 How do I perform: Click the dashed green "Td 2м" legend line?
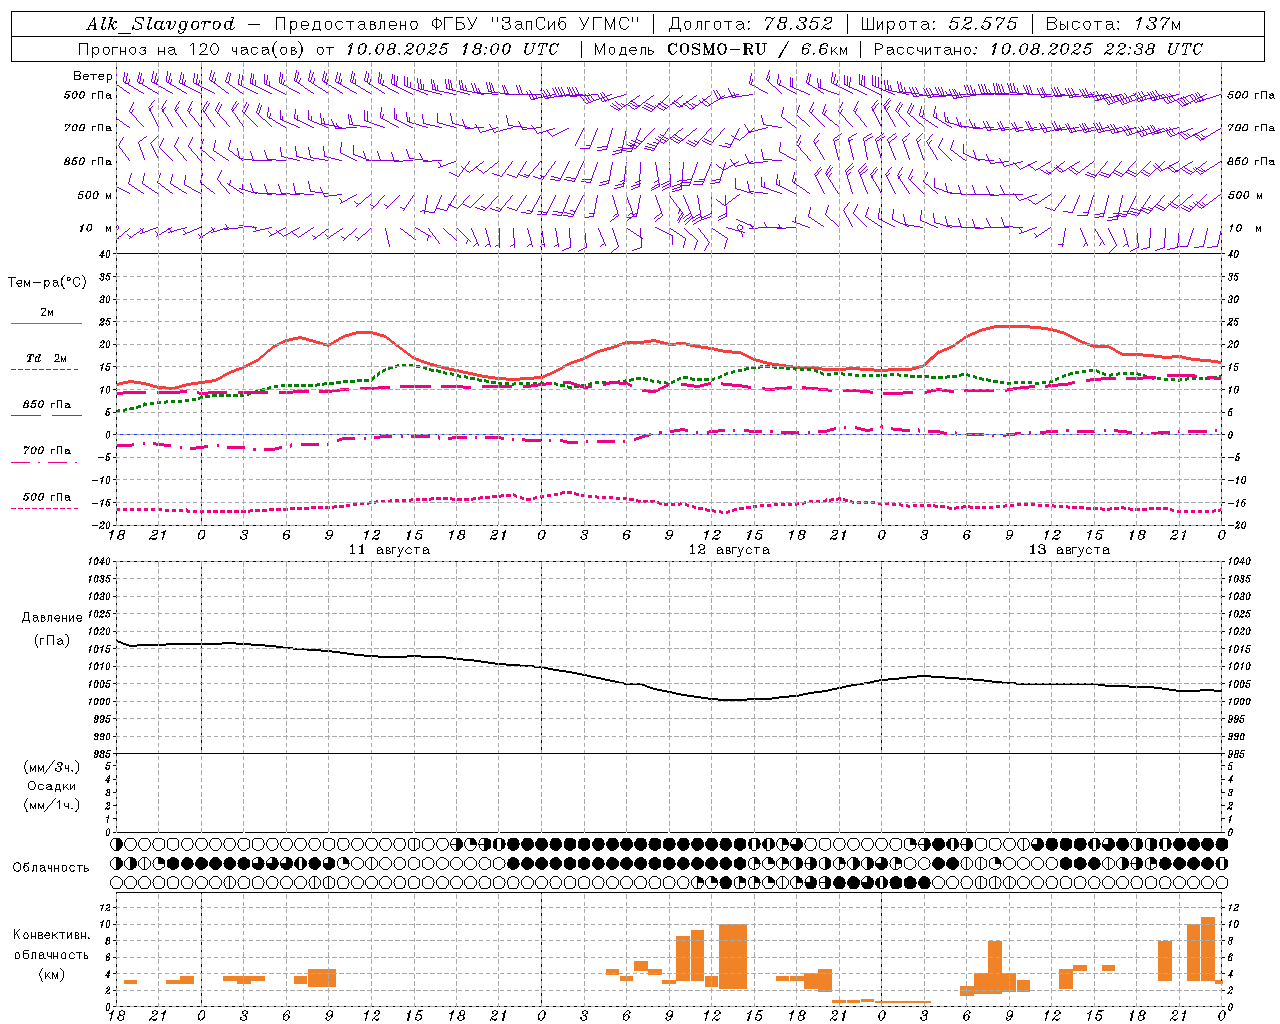pos(44,370)
